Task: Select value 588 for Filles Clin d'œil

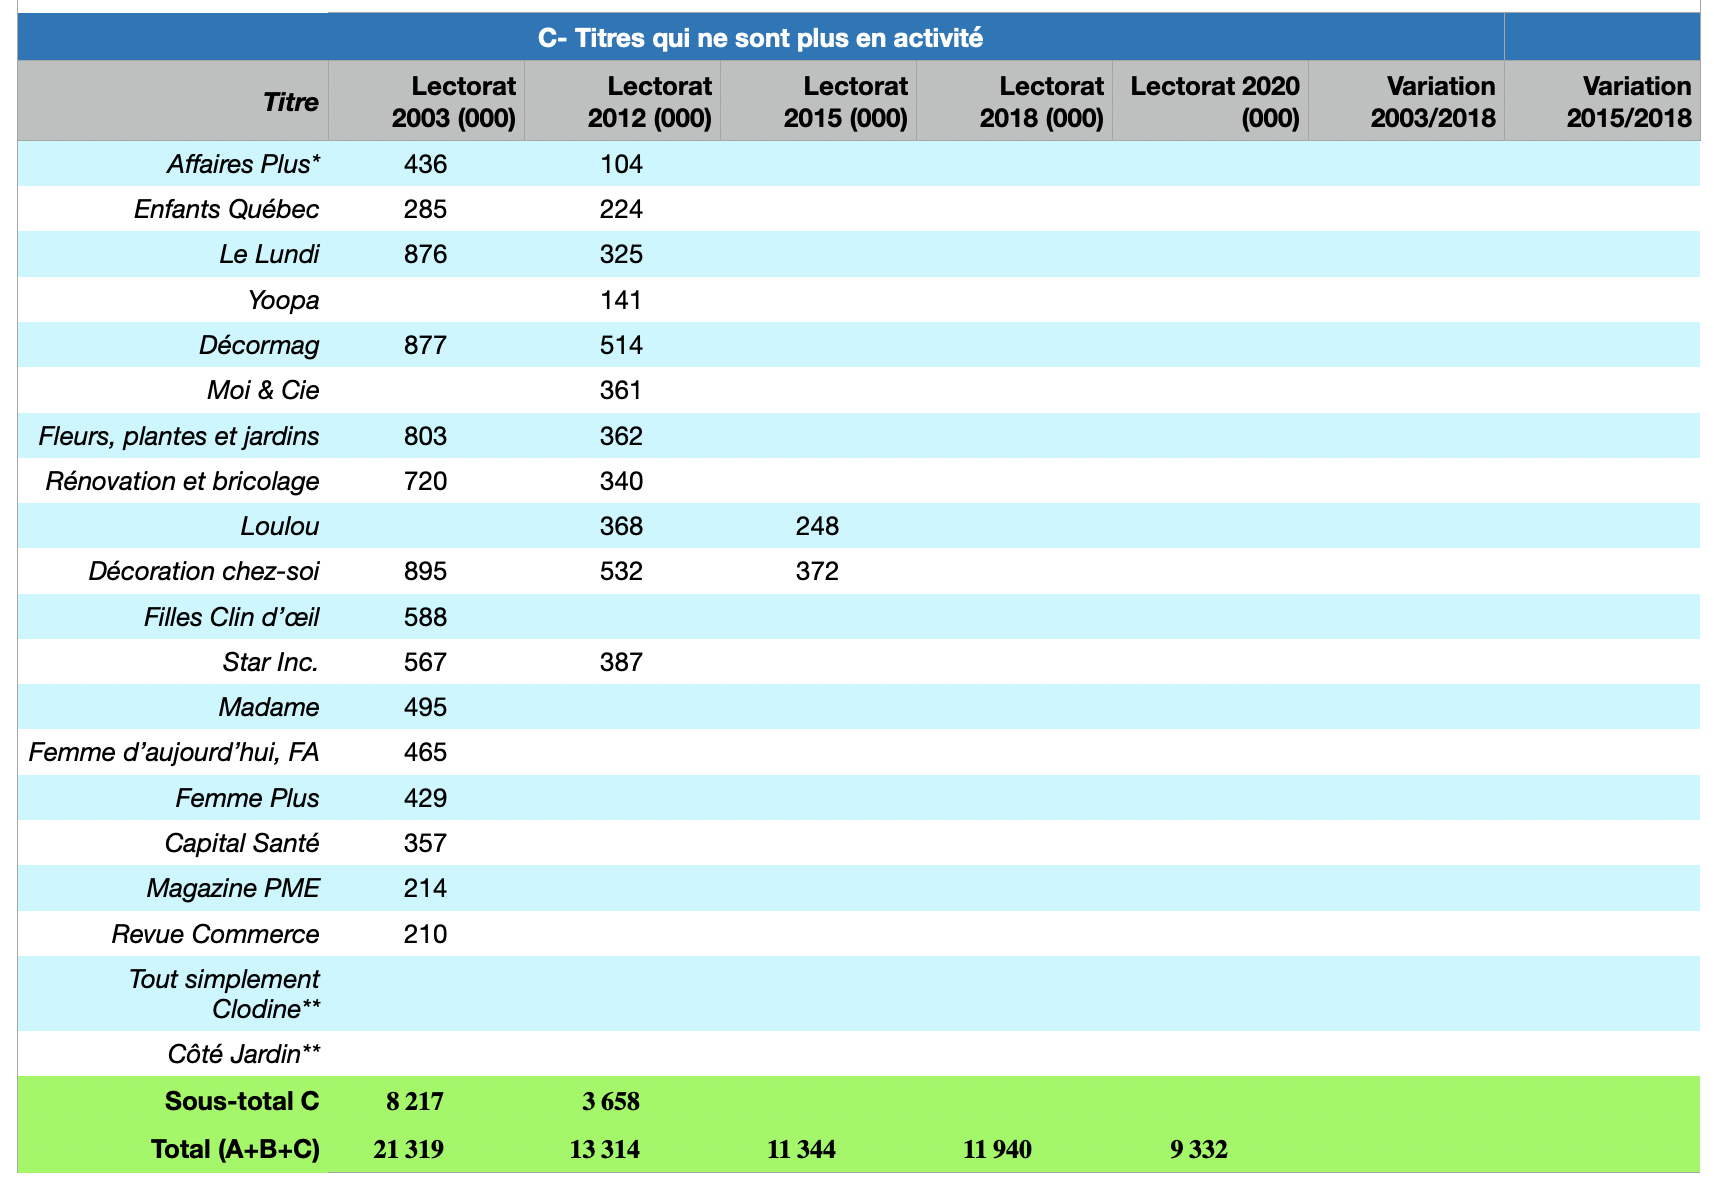Action: (x=426, y=617)
